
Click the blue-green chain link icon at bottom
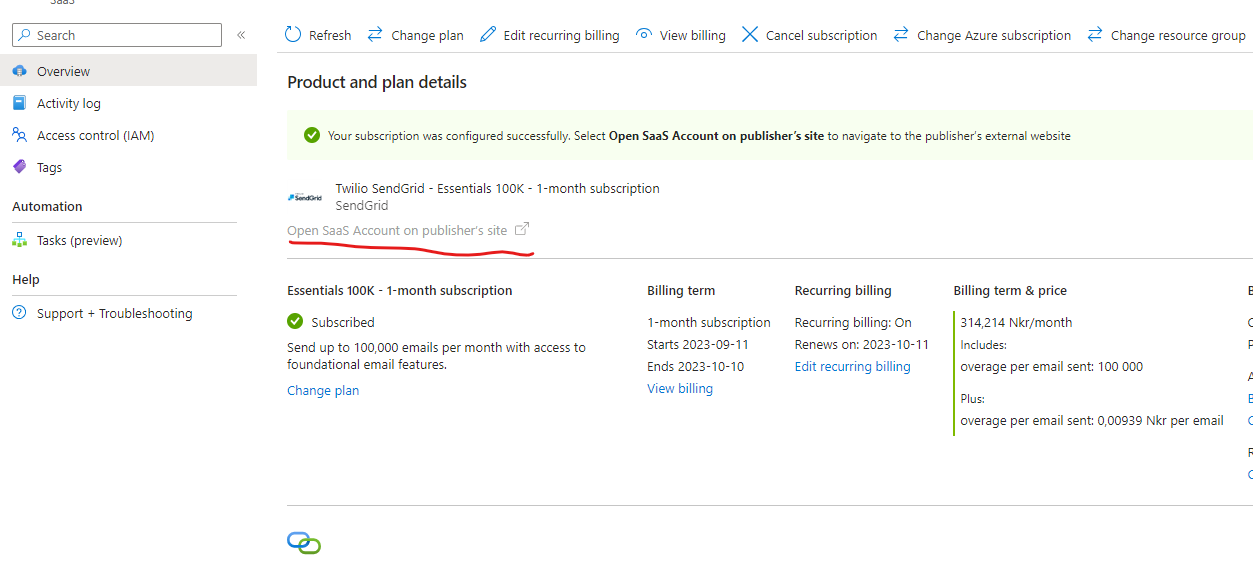click(304, 543)
